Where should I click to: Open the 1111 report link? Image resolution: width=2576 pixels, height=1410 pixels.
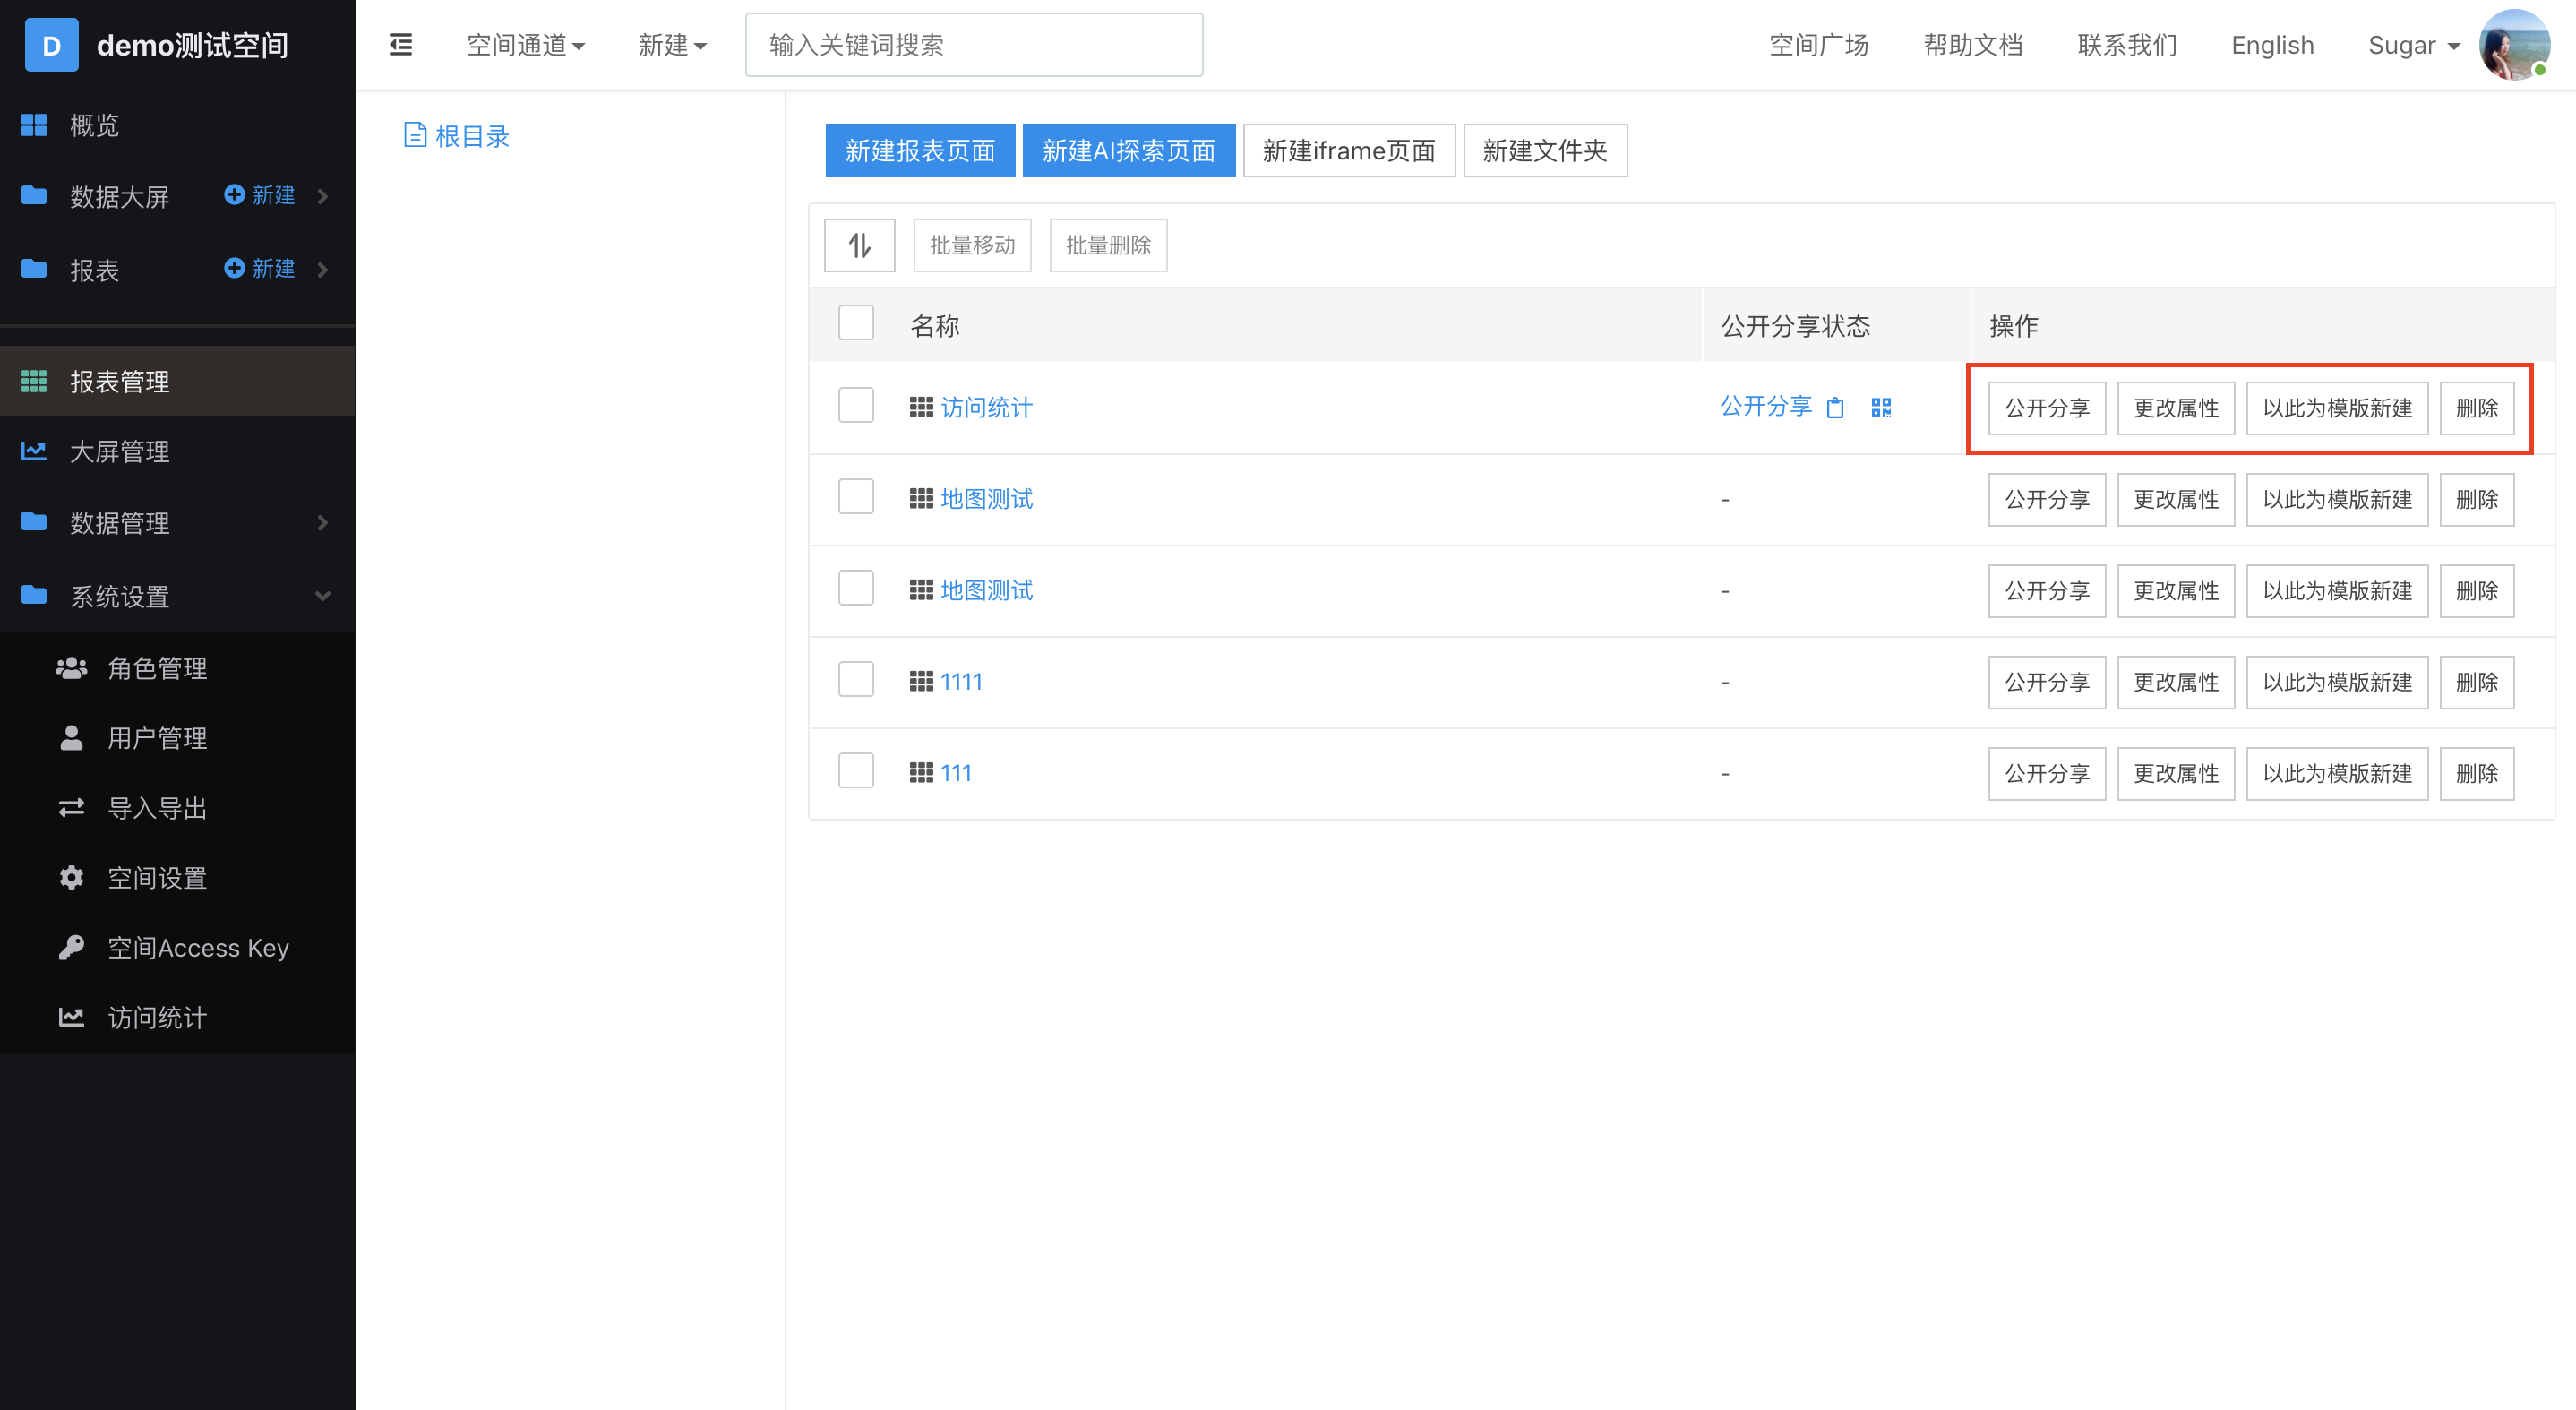tap(961, 681)
